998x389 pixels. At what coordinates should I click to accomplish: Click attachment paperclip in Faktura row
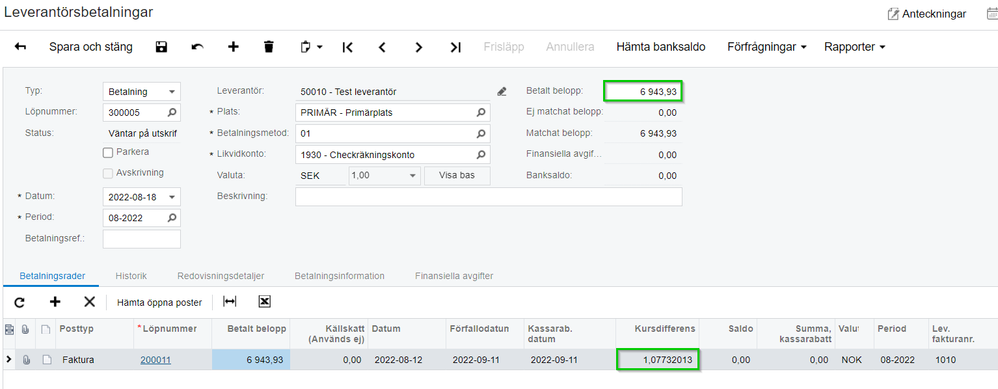(x=26, y=360)
